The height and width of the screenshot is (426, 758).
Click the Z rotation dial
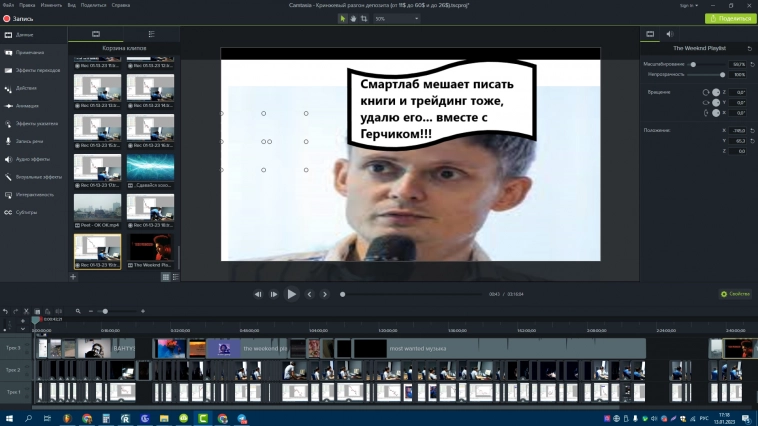(x=716, y=92)
